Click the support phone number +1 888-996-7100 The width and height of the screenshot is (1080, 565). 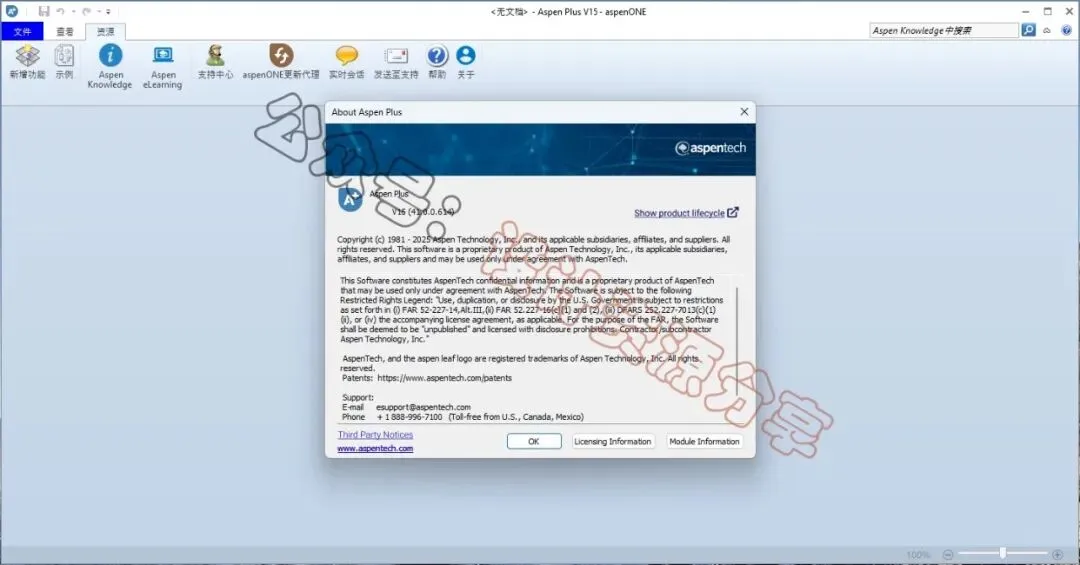409,417
